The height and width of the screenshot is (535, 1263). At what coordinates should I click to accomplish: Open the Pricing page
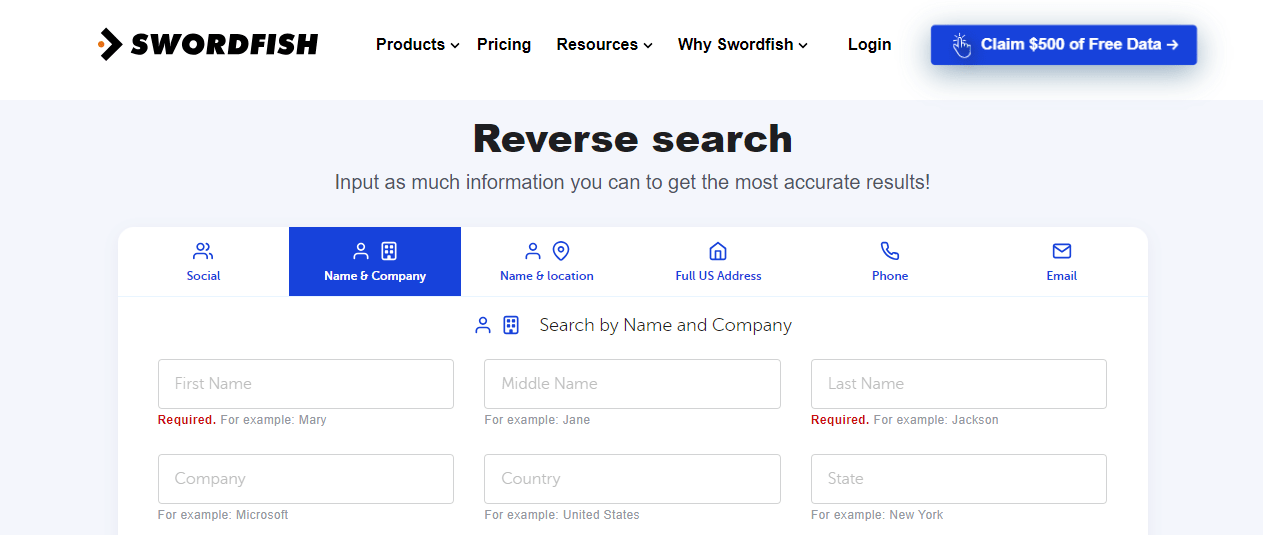(504, 45)
